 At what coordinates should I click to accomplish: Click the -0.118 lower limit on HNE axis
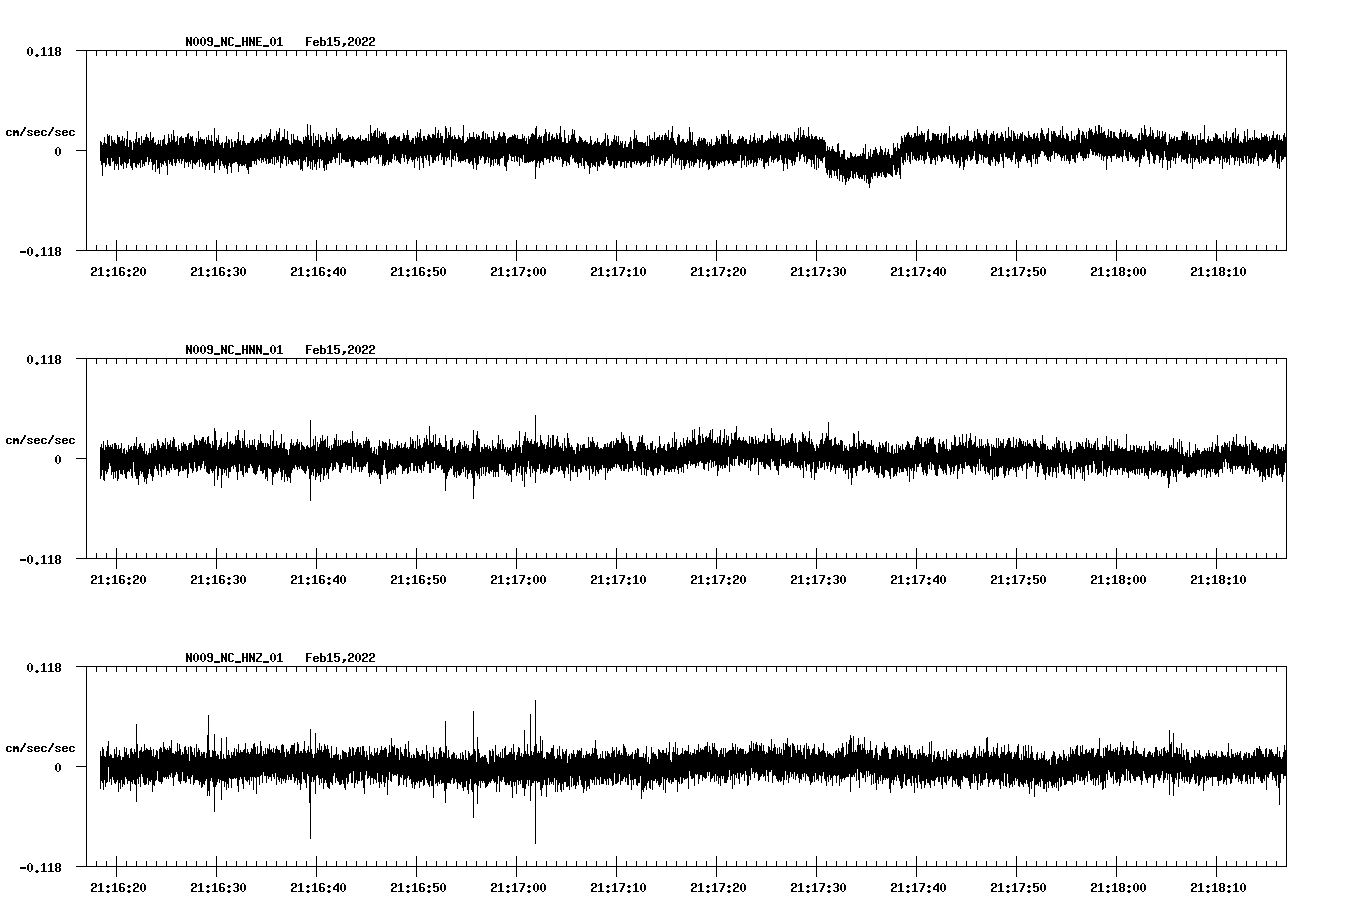40,251
